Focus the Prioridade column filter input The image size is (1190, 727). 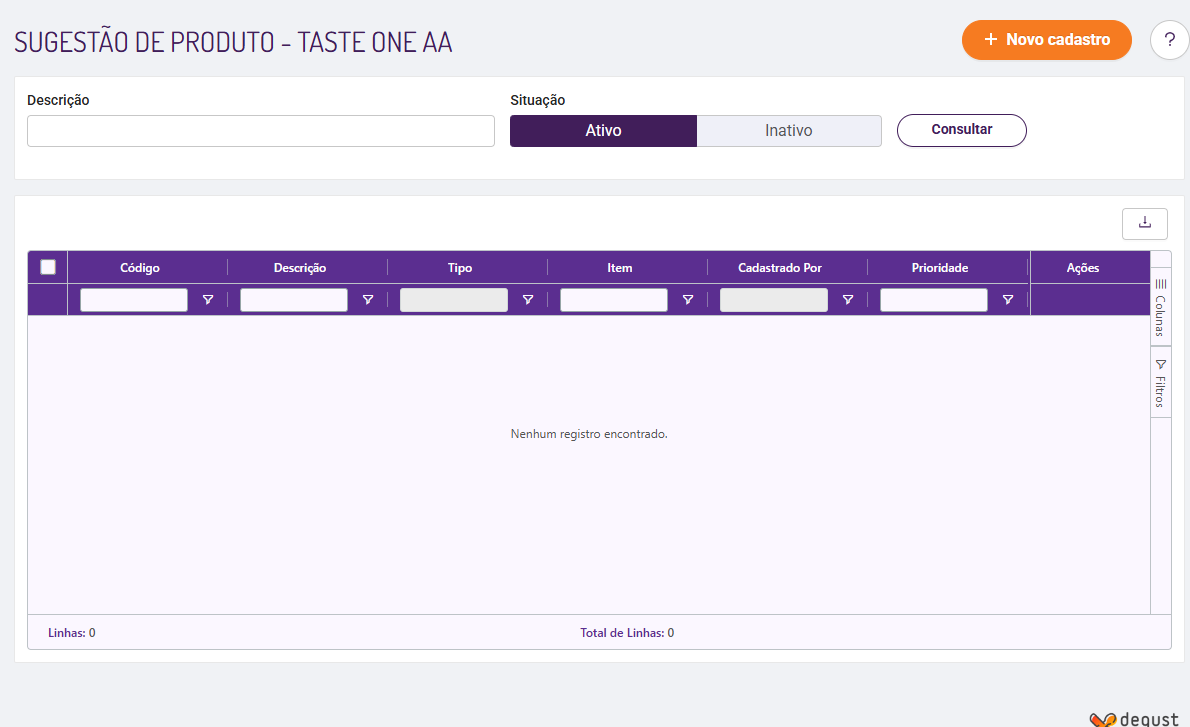coord(934,300)
